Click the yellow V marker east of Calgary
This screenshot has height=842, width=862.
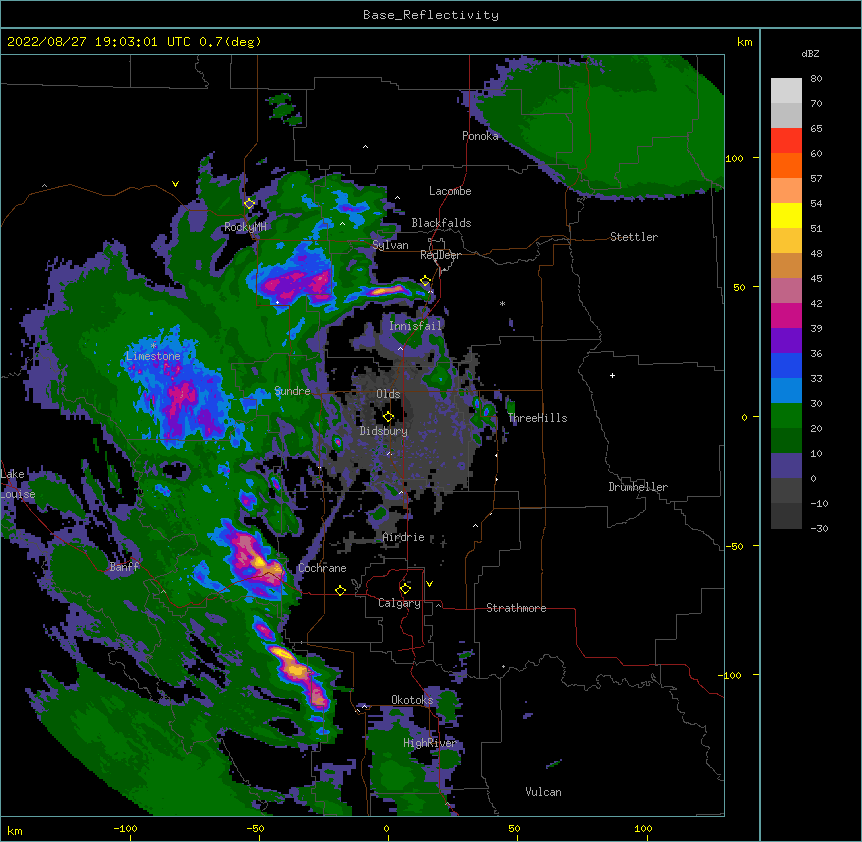tap(429, 584)
